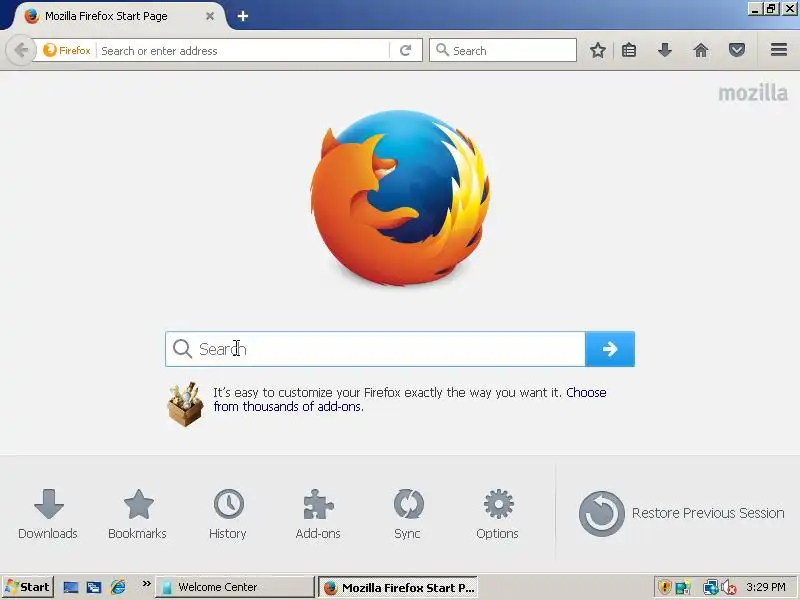
Task: Open Downloads from the bottom launcher
Action: (x=48, y=514)
